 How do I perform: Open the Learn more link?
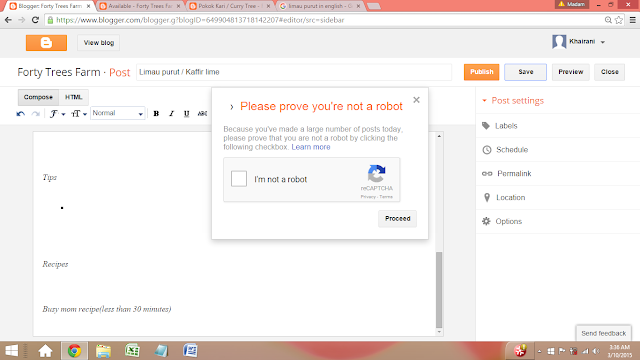[311, 147]
